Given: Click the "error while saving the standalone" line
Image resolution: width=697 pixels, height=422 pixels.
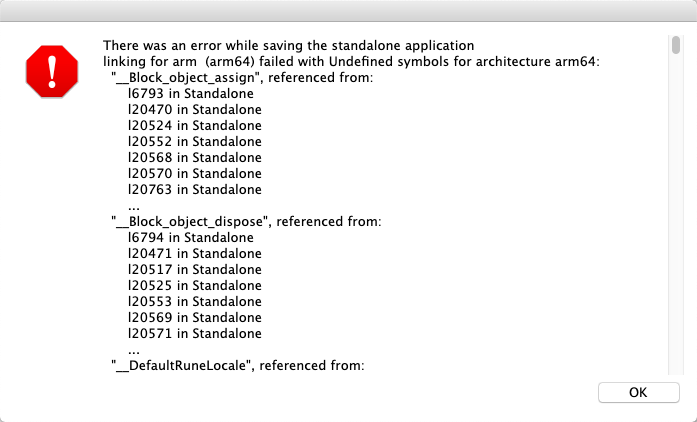Looking at the screenshot, I should point(288,46).
